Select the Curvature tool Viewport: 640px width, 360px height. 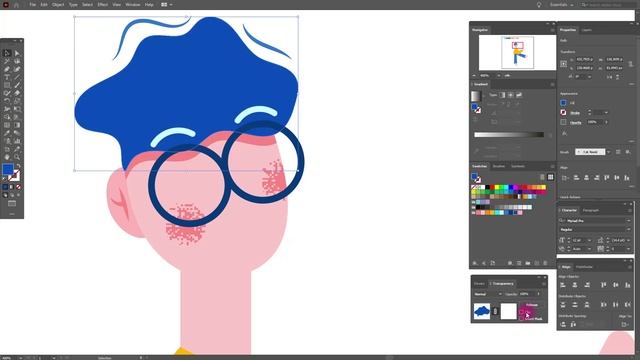(x=17, y=69)
